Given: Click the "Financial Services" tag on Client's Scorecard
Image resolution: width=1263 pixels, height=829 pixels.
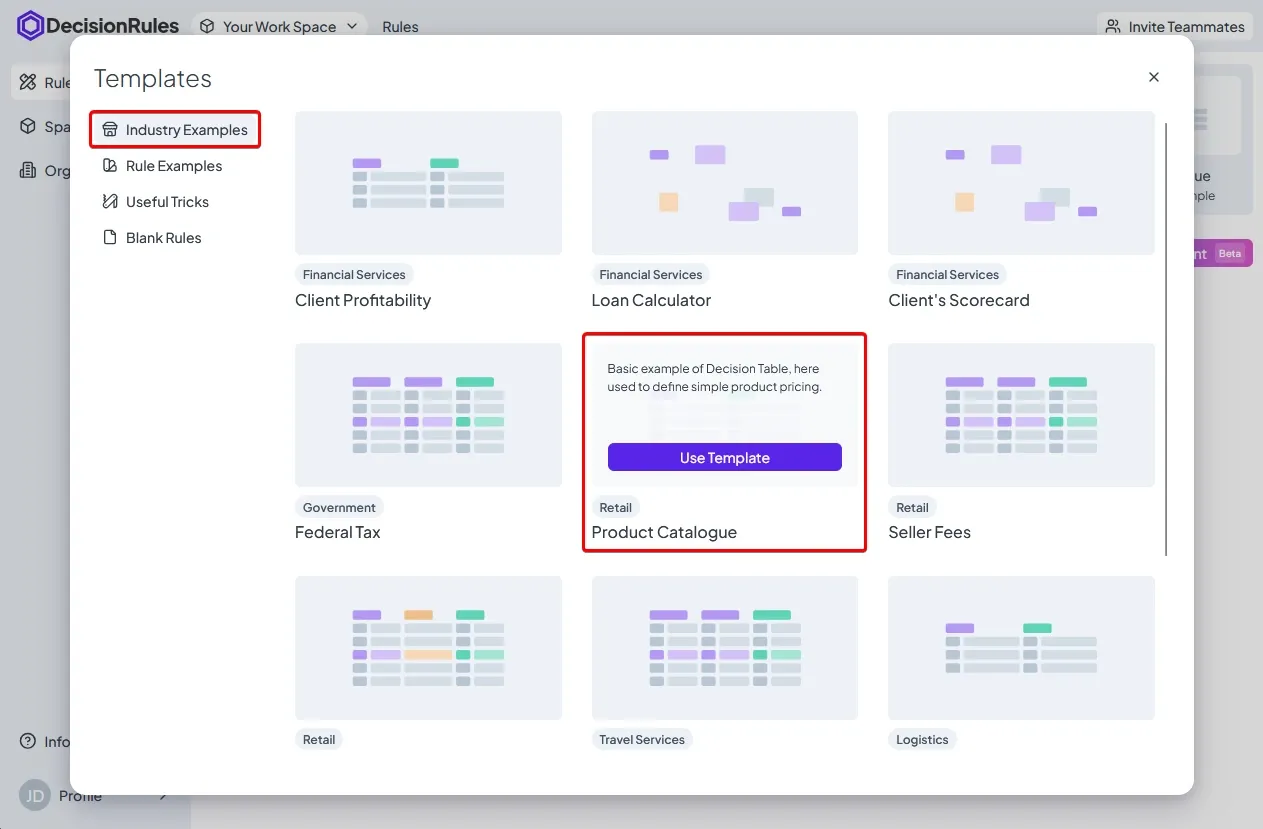Looking at the screenshot, I should (x=948, y=274).
